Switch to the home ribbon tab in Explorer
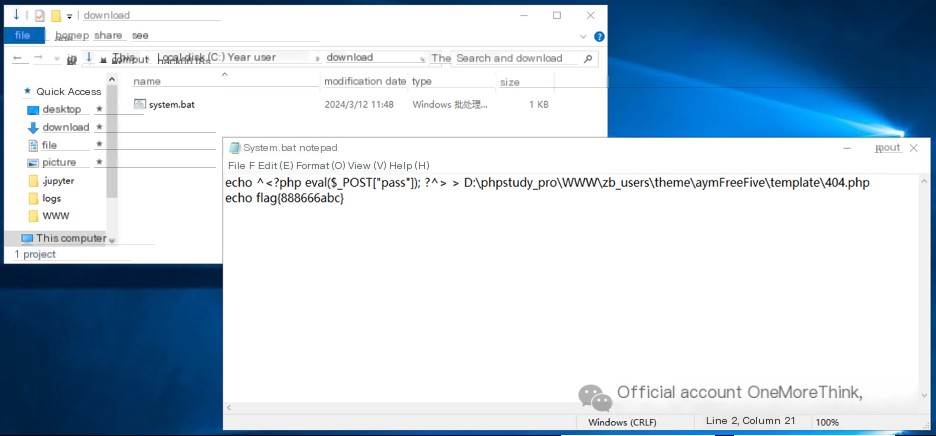This screenshot has height=436, width=936. click(x=72, y=36)
